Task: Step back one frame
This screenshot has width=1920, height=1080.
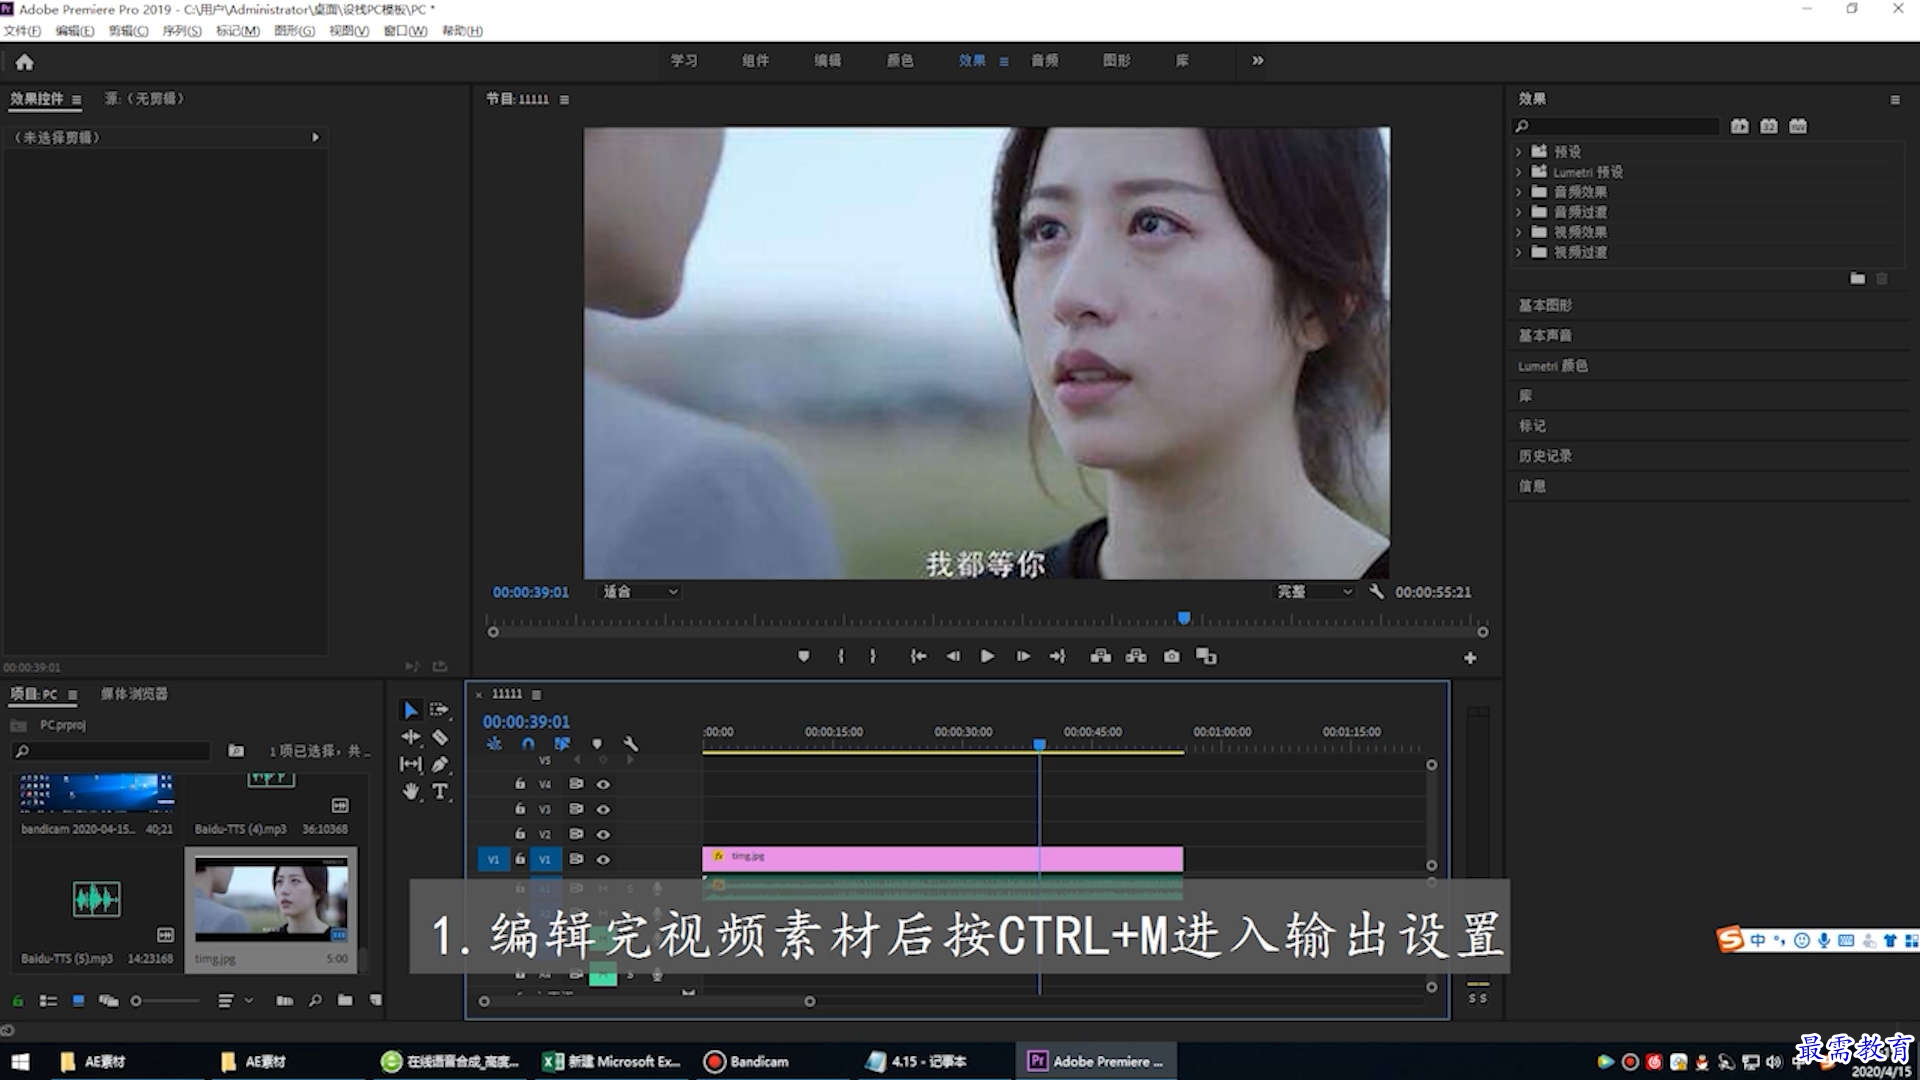Action: pos(953,656)
